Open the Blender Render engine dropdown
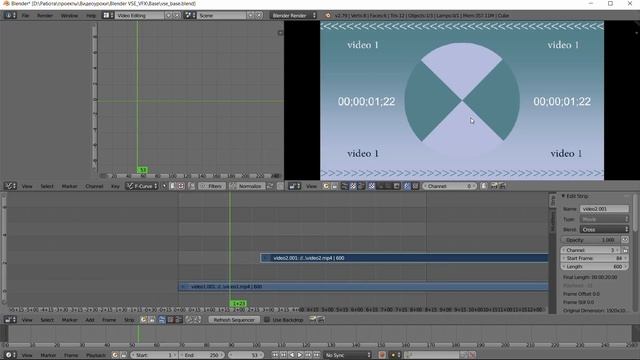 pyautogui.click(x=294, y=16)
